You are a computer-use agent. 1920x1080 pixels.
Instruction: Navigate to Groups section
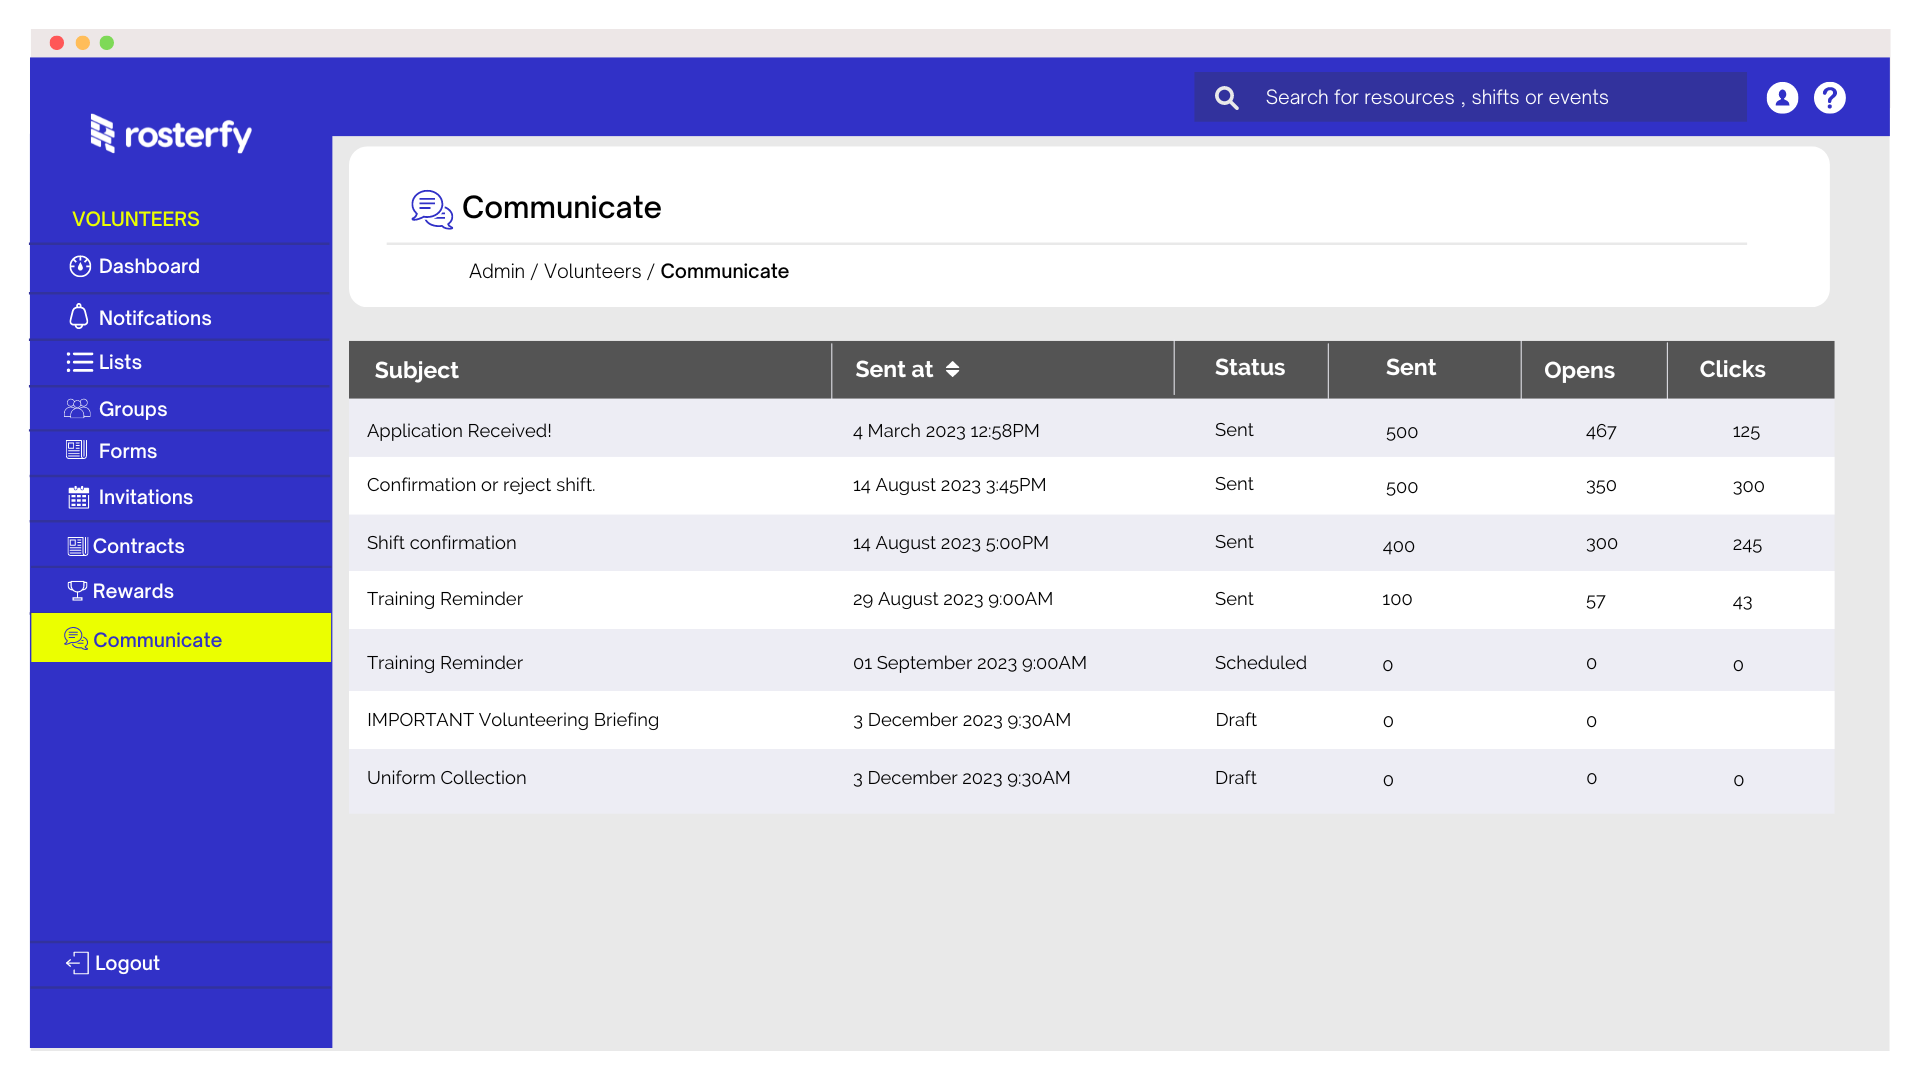[132, 409]
